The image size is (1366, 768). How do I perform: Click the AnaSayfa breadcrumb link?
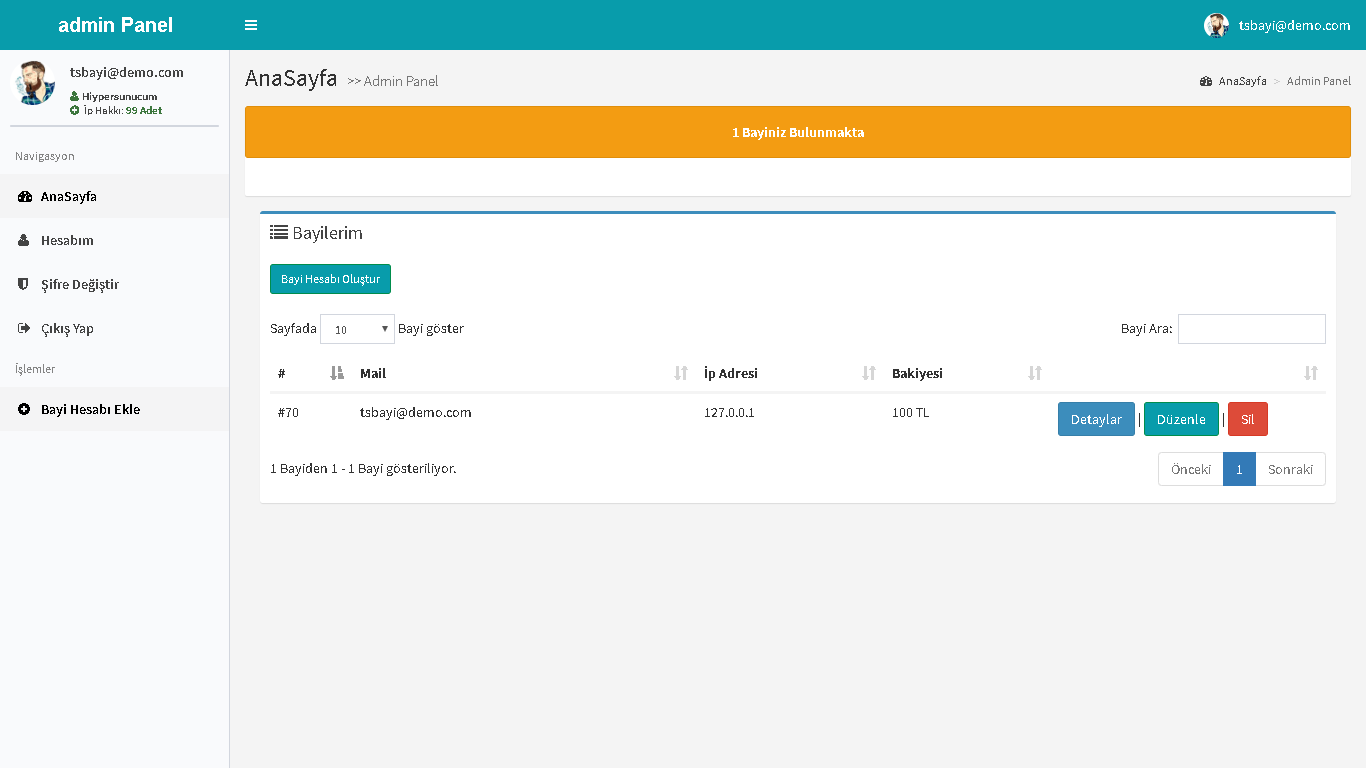point(1242,81)
